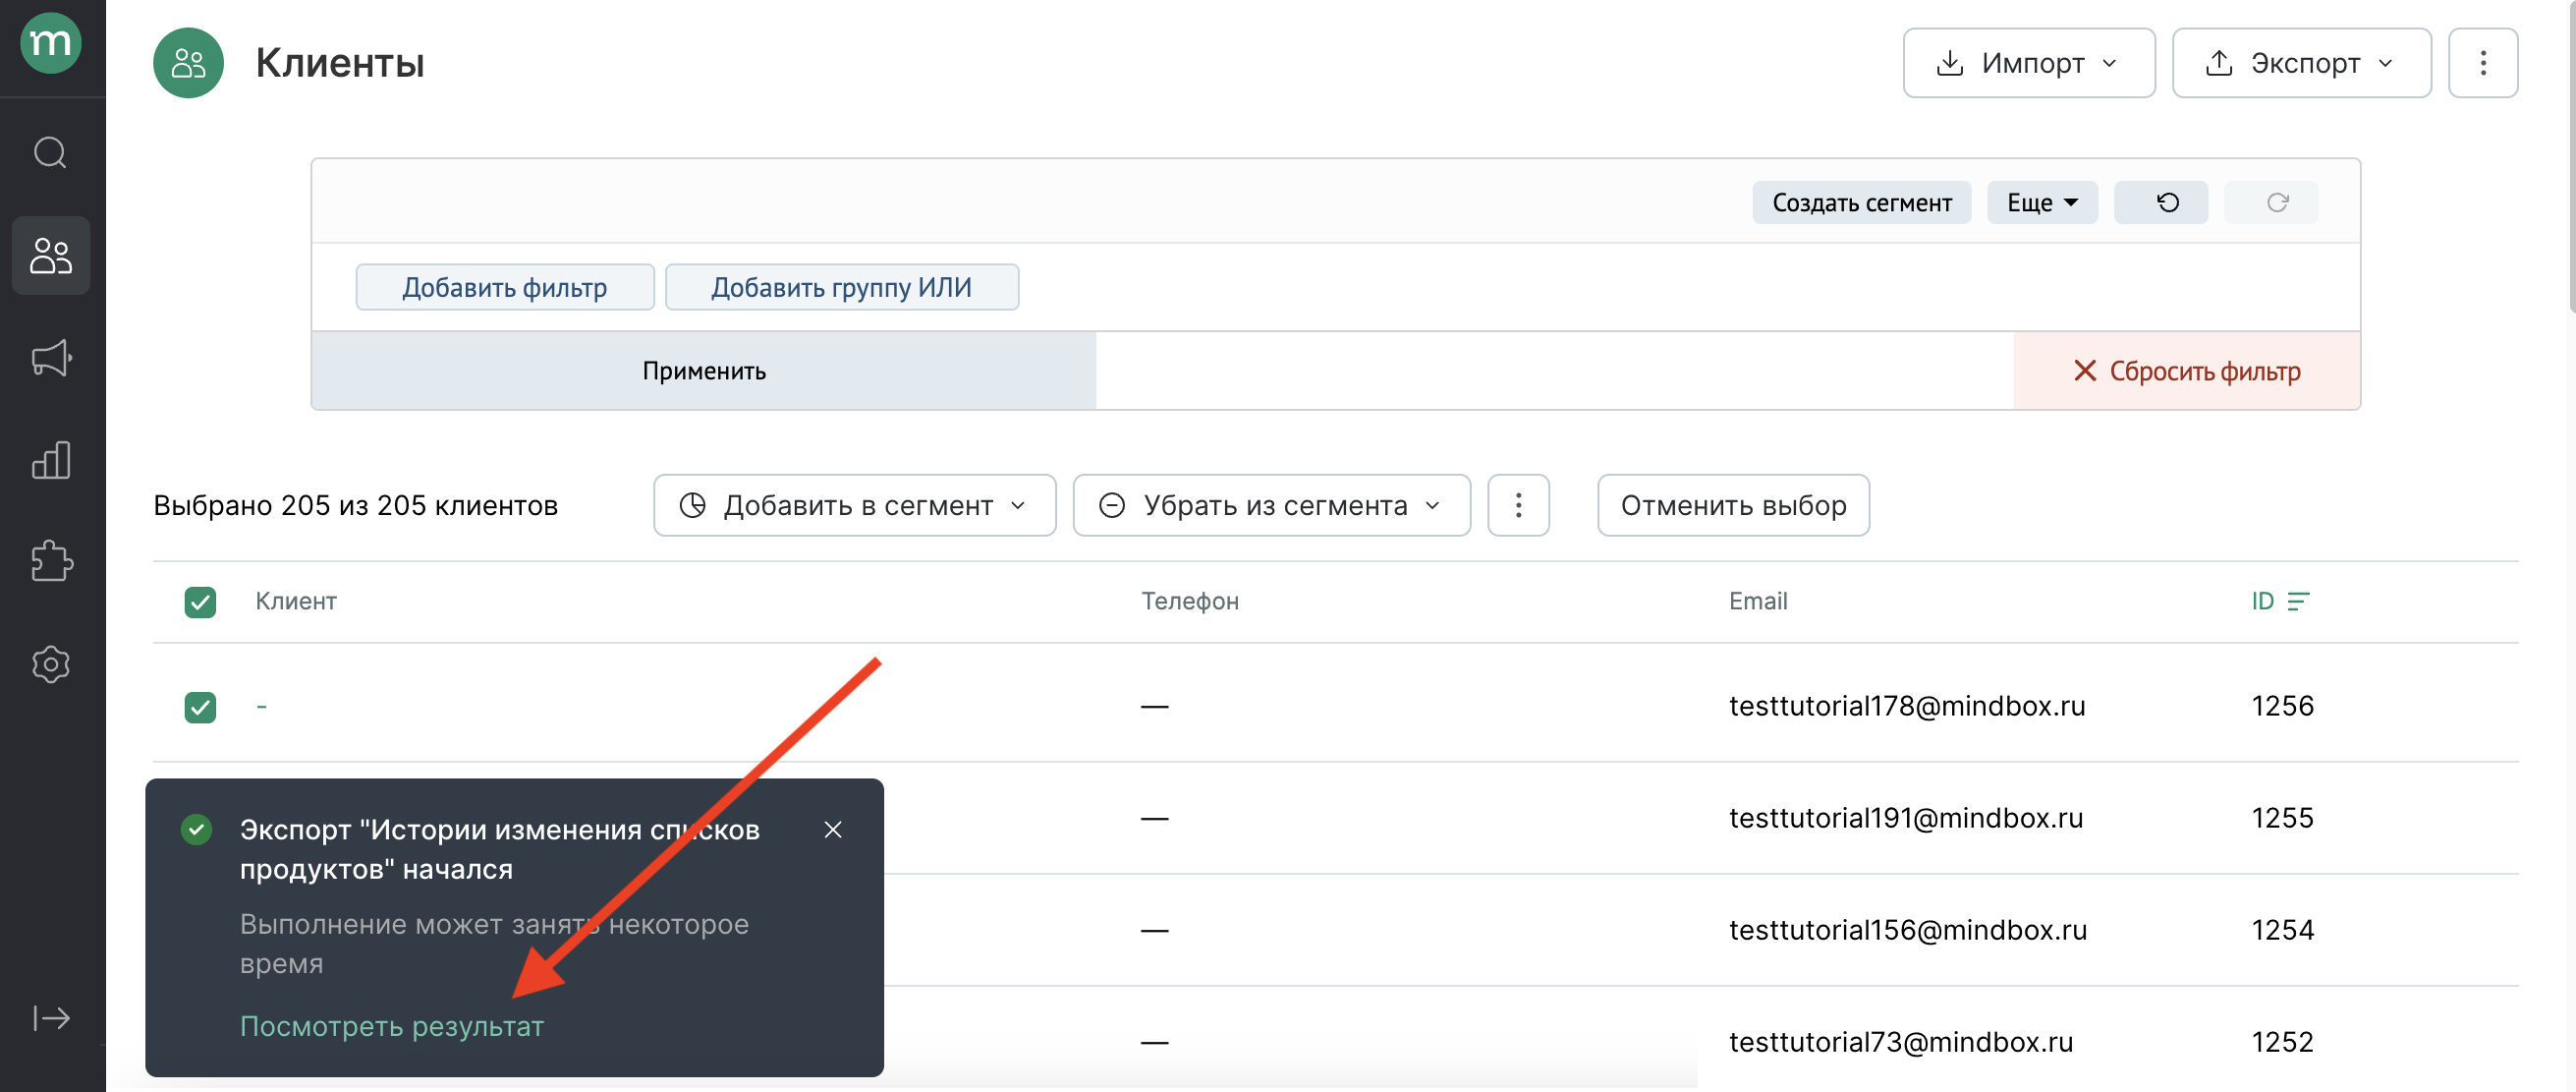Click the redo filter arrow button

coord(2270,203)
